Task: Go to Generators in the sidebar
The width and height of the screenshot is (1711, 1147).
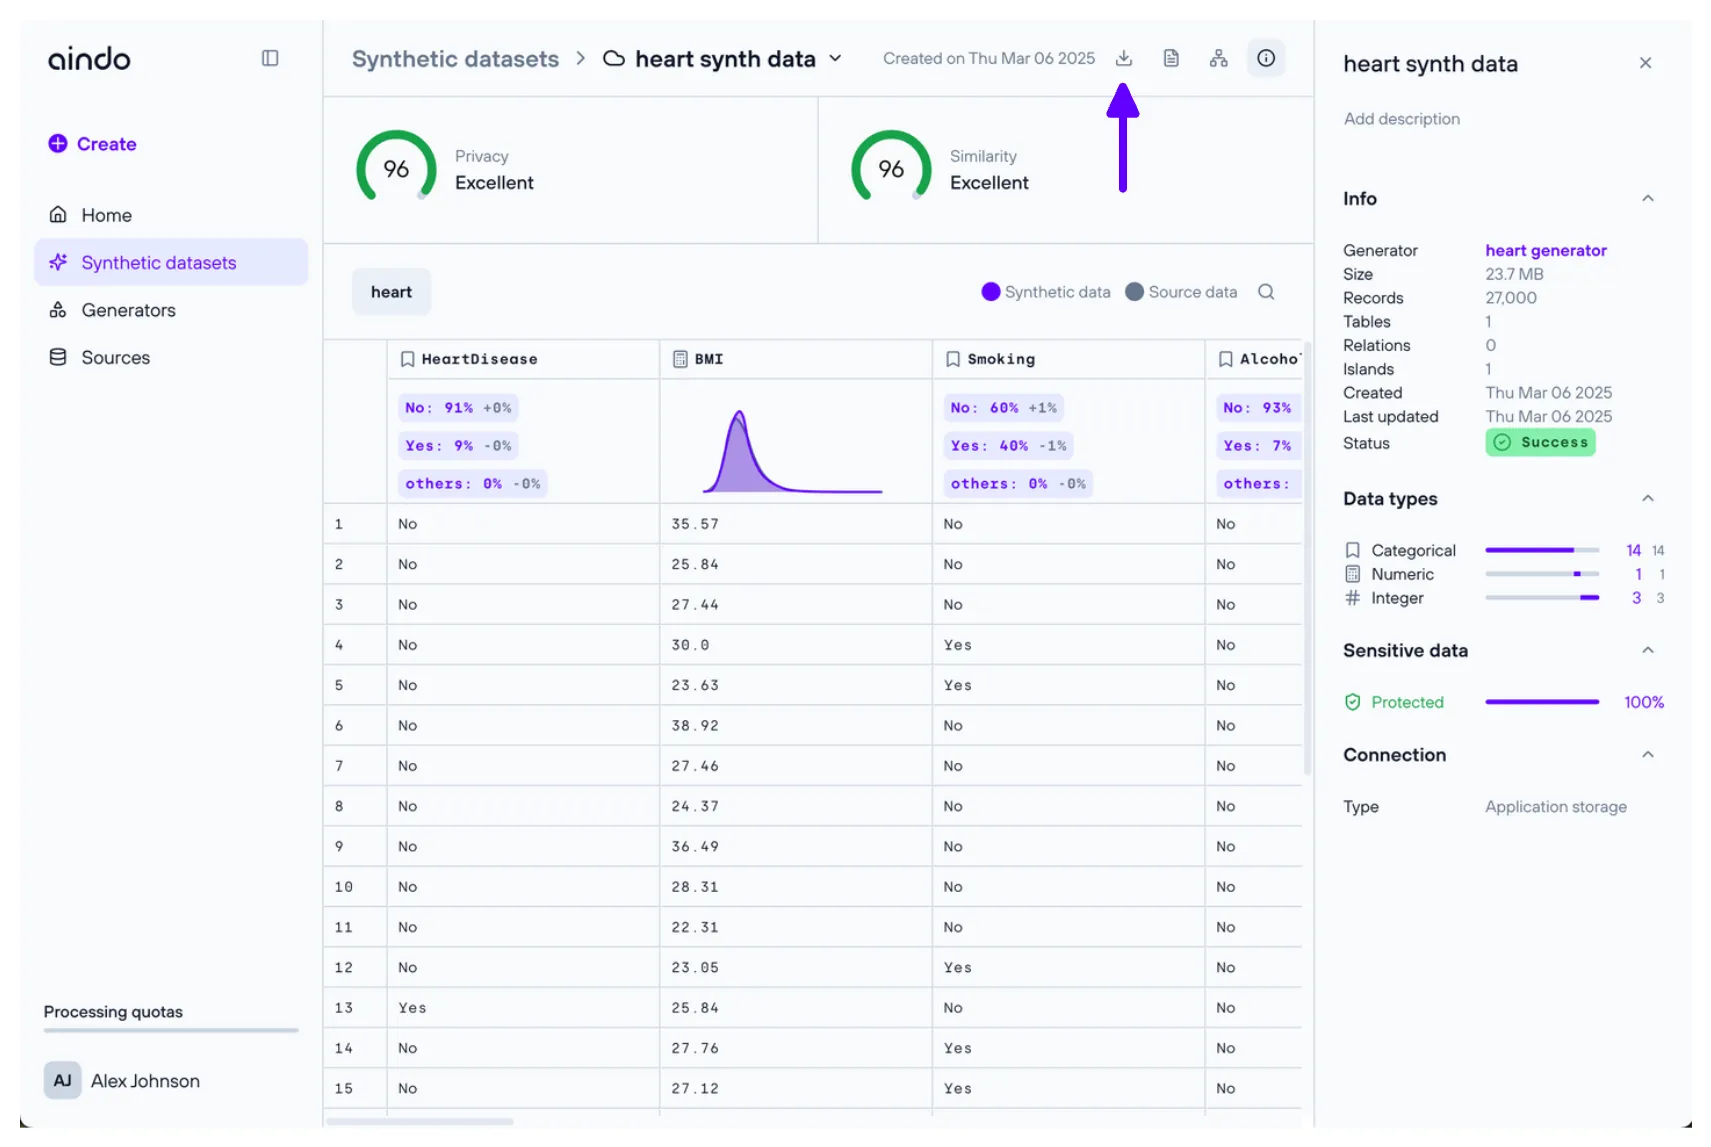Action: (x=128, y=310)
